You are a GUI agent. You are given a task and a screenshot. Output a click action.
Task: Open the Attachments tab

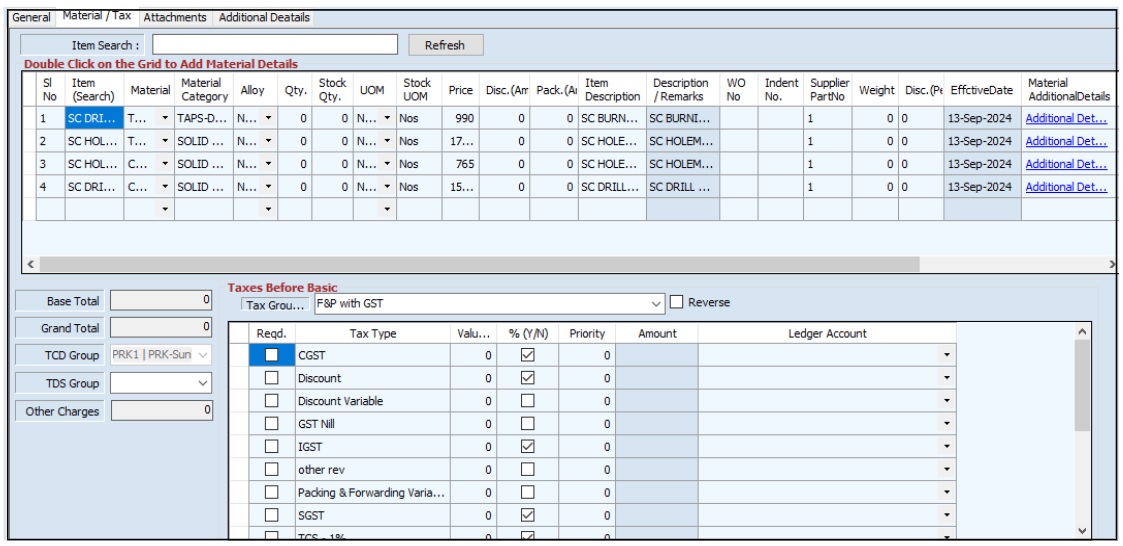(175, 18)
